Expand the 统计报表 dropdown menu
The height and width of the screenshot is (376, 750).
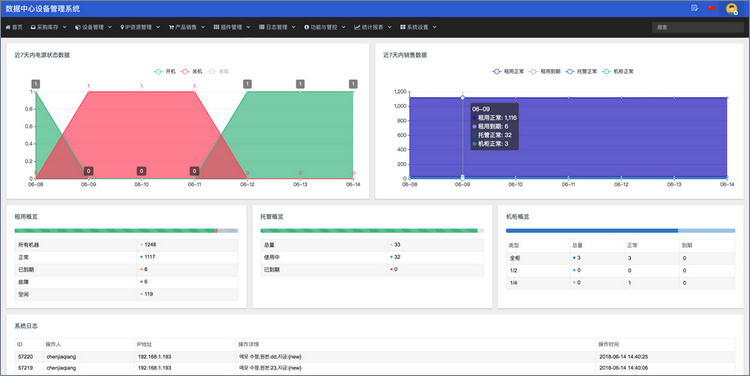[373, 27]
